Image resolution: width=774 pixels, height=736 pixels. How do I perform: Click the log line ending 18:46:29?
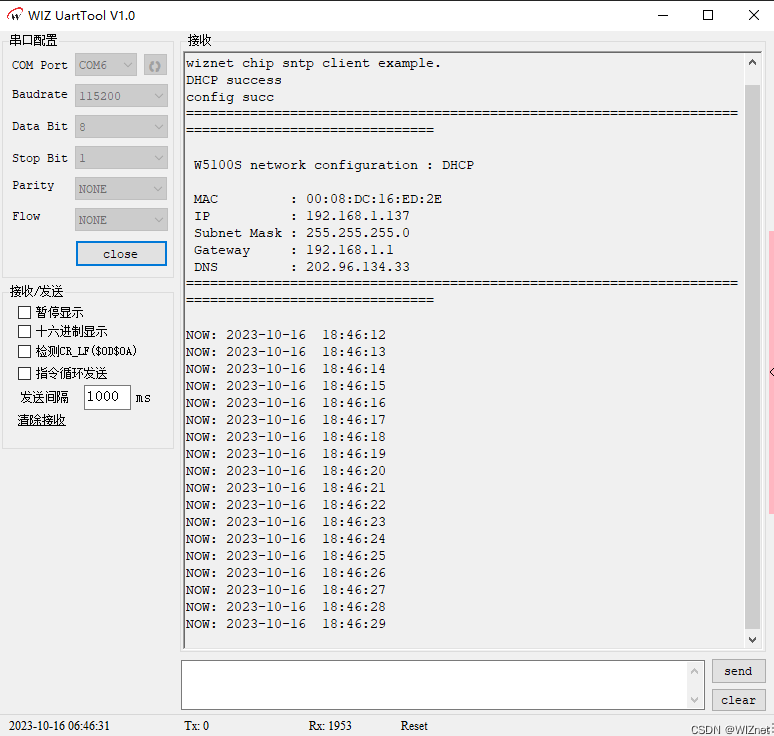click(x=286, y=624)
